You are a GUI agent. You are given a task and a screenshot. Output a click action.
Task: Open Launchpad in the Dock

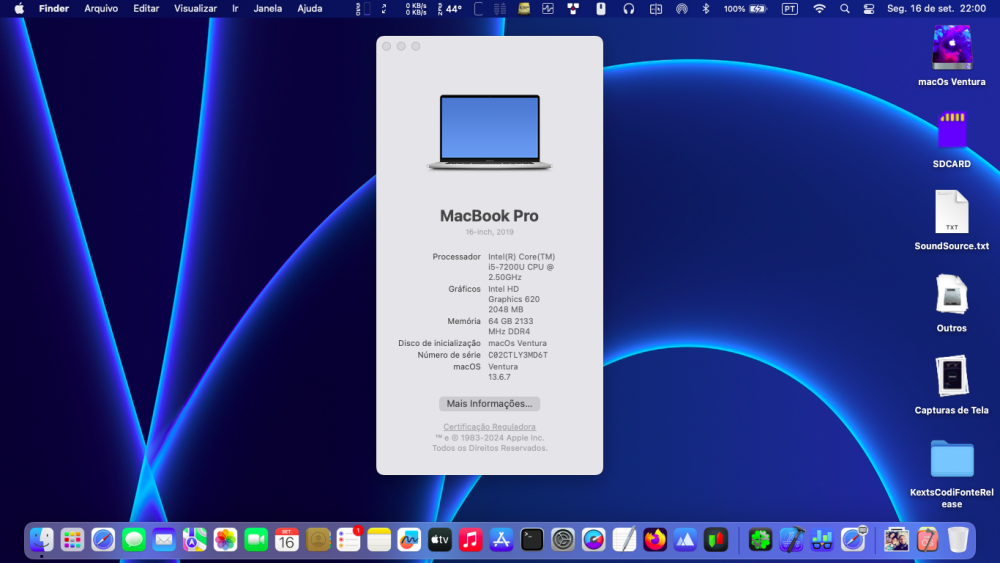coord(72,540)
